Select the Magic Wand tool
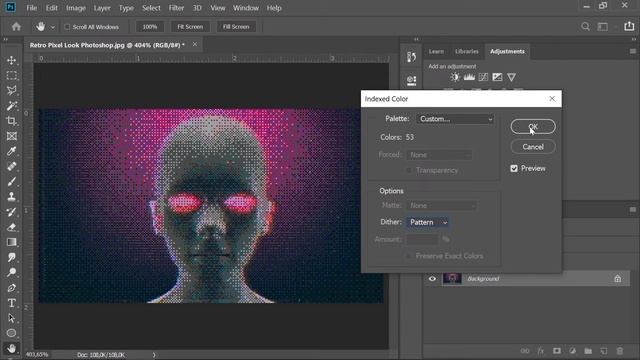This screenshot has width=640, height=360. point(11,106)
